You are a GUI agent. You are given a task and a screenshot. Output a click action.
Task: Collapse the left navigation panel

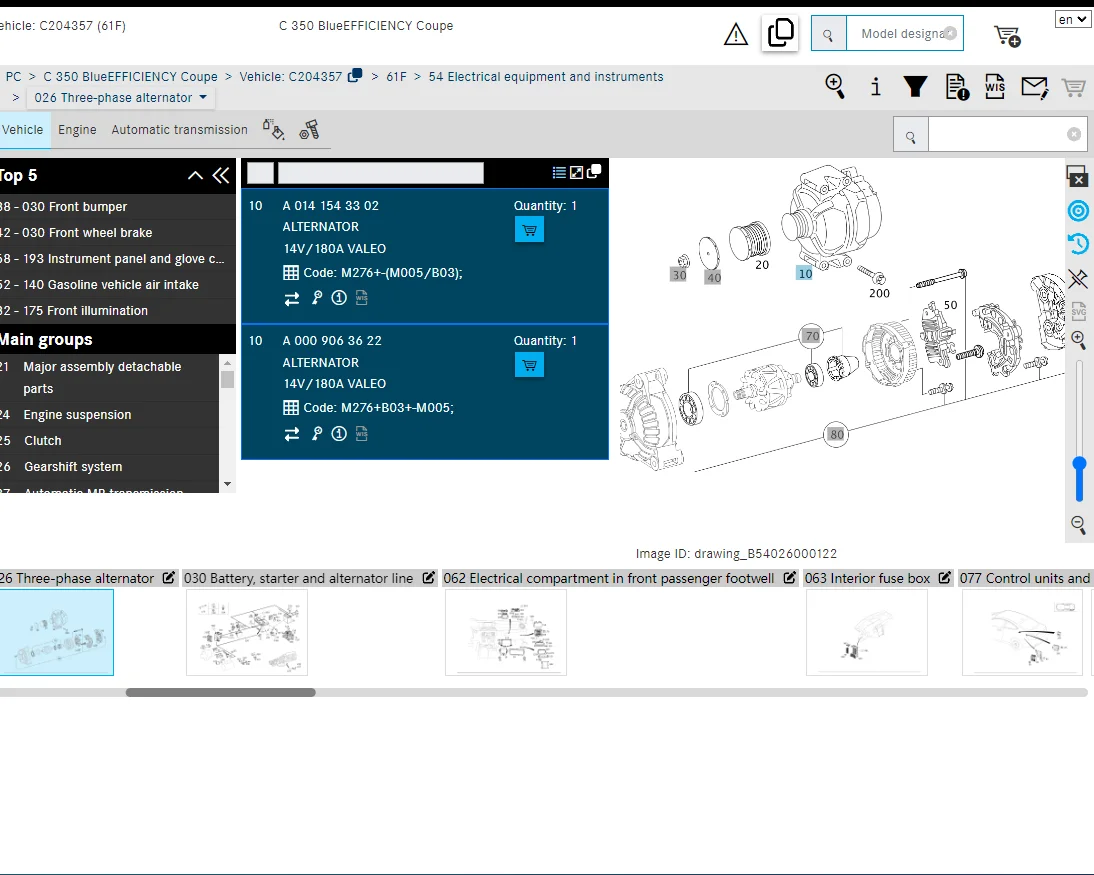tap(221, 176)
